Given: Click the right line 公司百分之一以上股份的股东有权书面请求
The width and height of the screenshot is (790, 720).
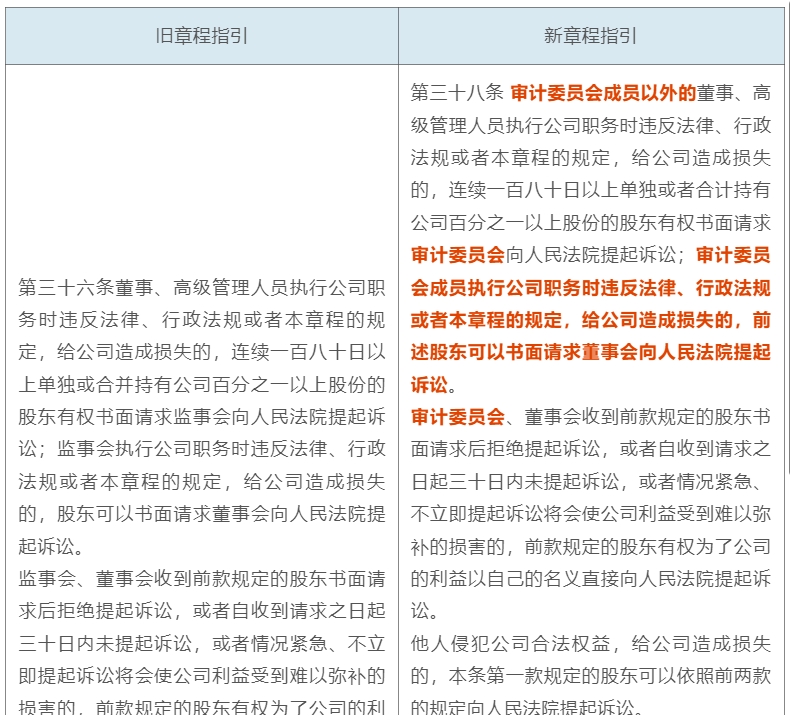Looking at the screenshot, I should click(x=590, y=222).
